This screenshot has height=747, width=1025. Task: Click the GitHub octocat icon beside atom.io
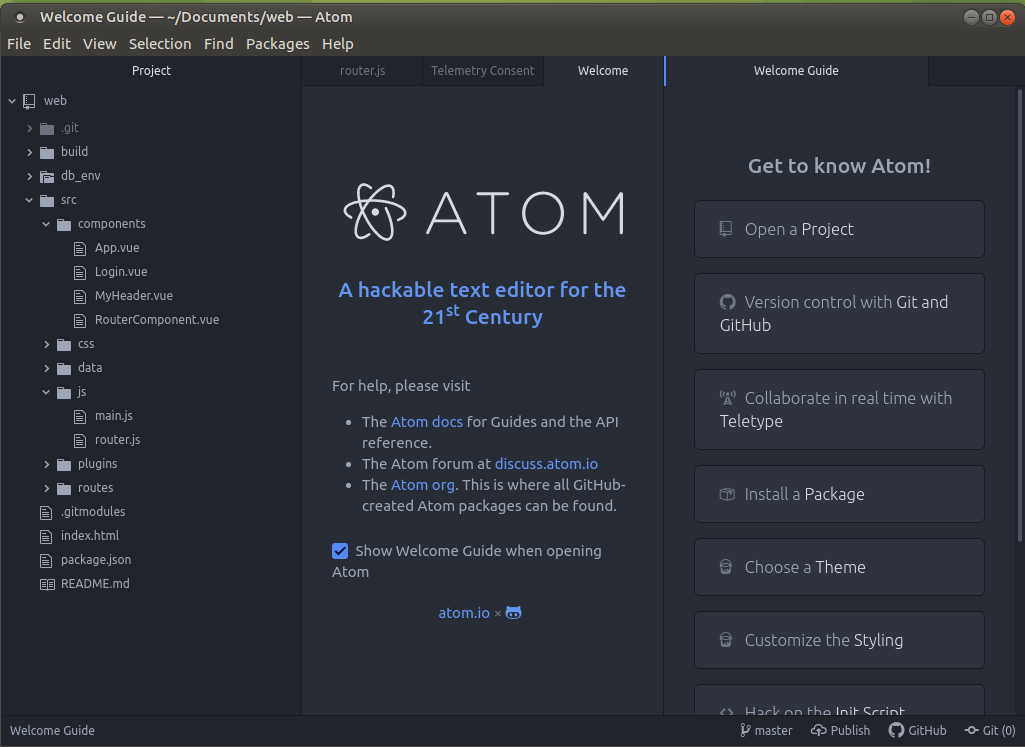(x=514, y=612)
